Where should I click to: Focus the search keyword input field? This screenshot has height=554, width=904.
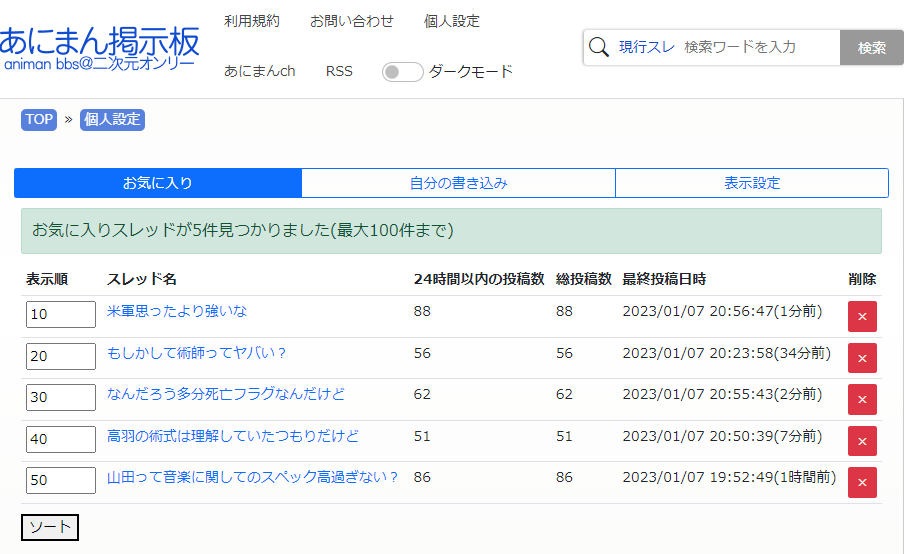coord(758,47)
